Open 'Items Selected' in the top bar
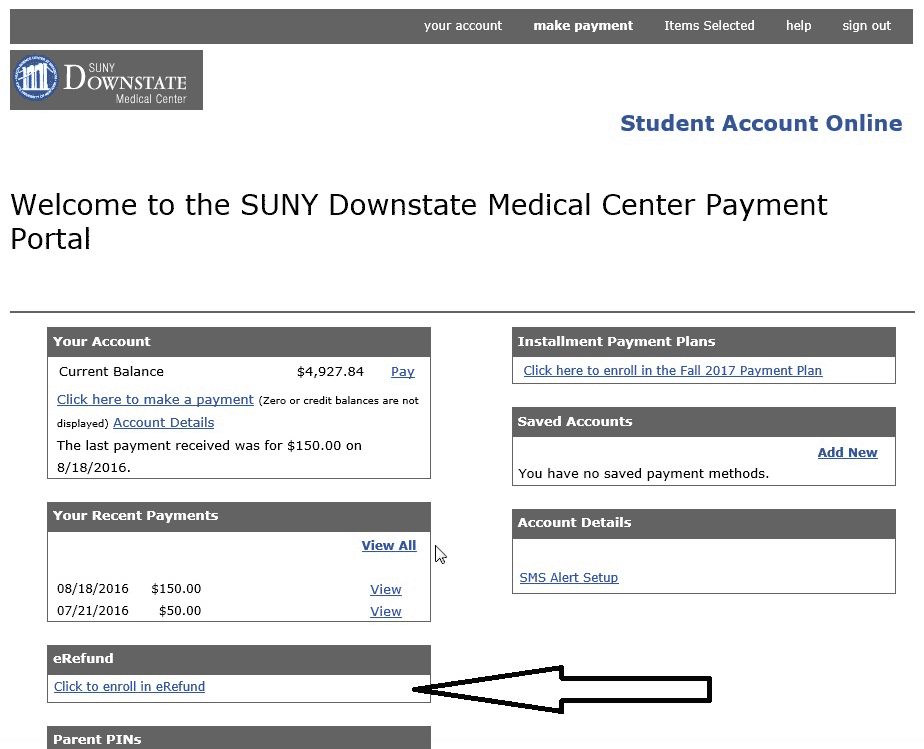The width and height of the screenshot is (924, 749). [x=709, y=26]
